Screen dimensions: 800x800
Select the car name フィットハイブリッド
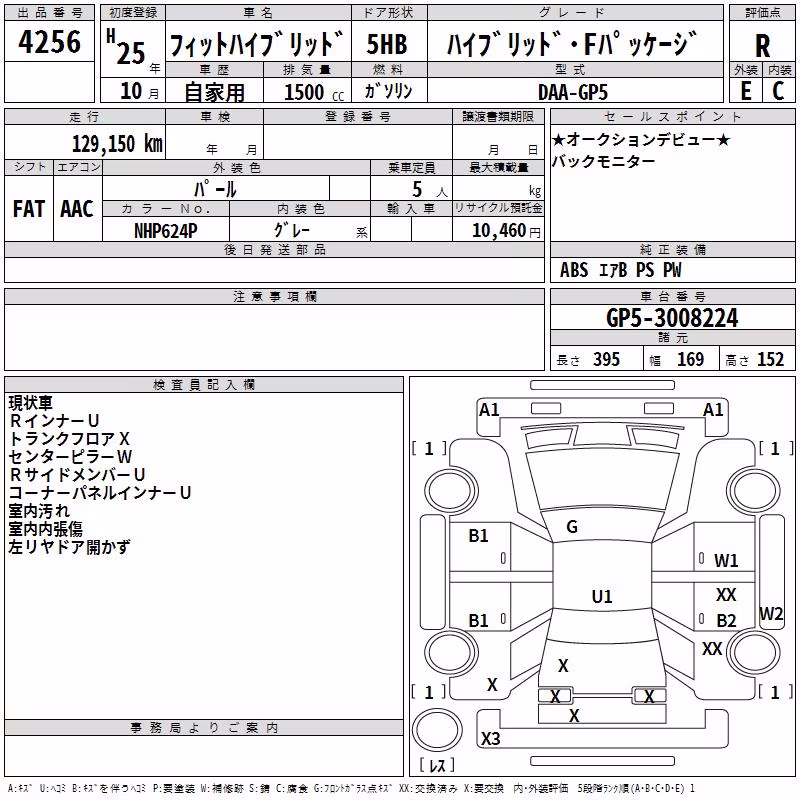(x=257, y=44)
